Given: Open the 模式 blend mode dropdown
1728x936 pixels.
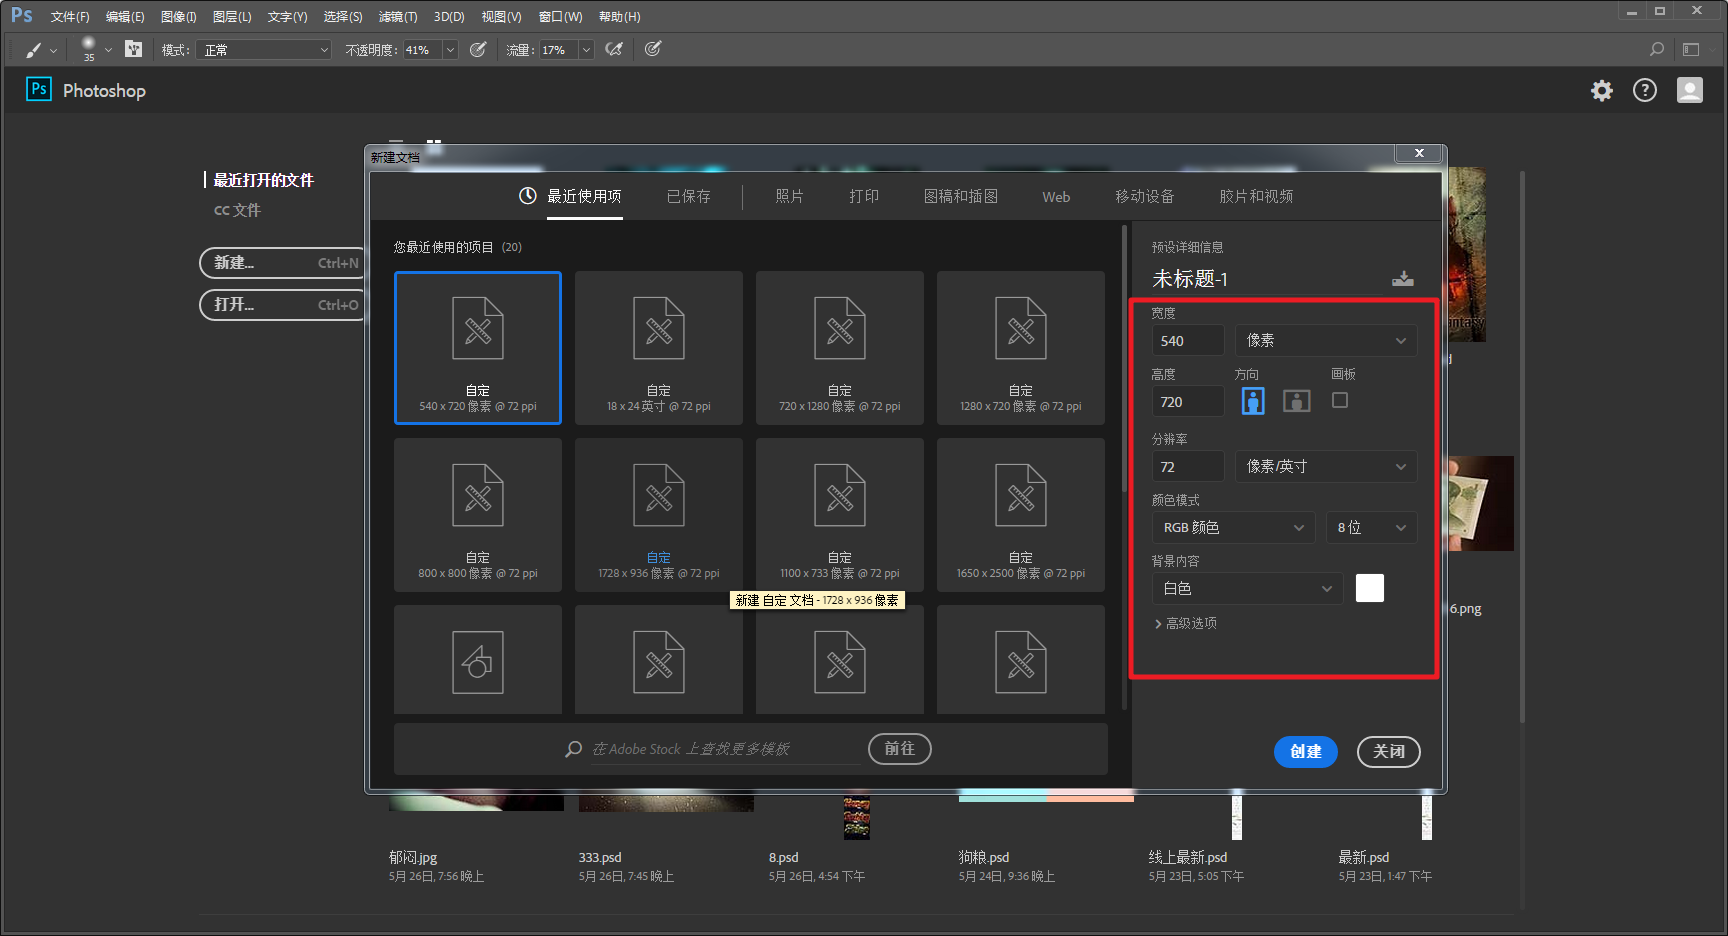Looking at the screenshot, I should pyautogui.click(x=264, y=50).
